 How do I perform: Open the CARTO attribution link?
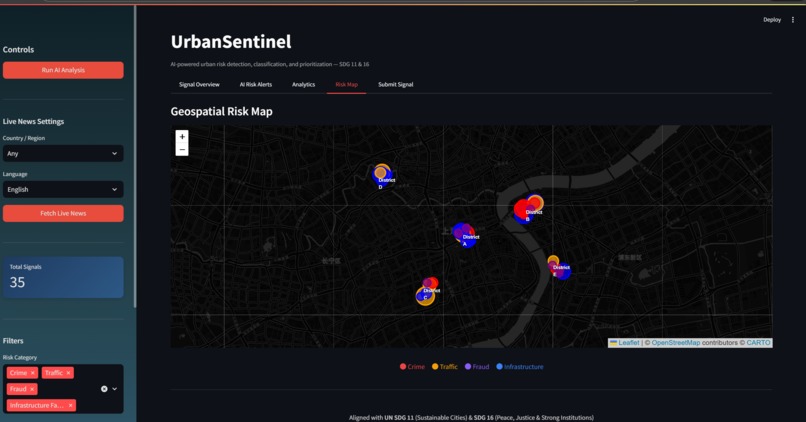pos(758,343)
